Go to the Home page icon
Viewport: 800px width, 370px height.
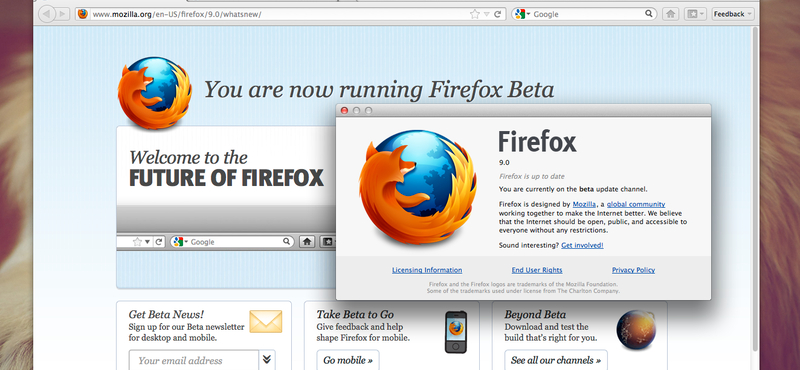(x=670, y=14)
